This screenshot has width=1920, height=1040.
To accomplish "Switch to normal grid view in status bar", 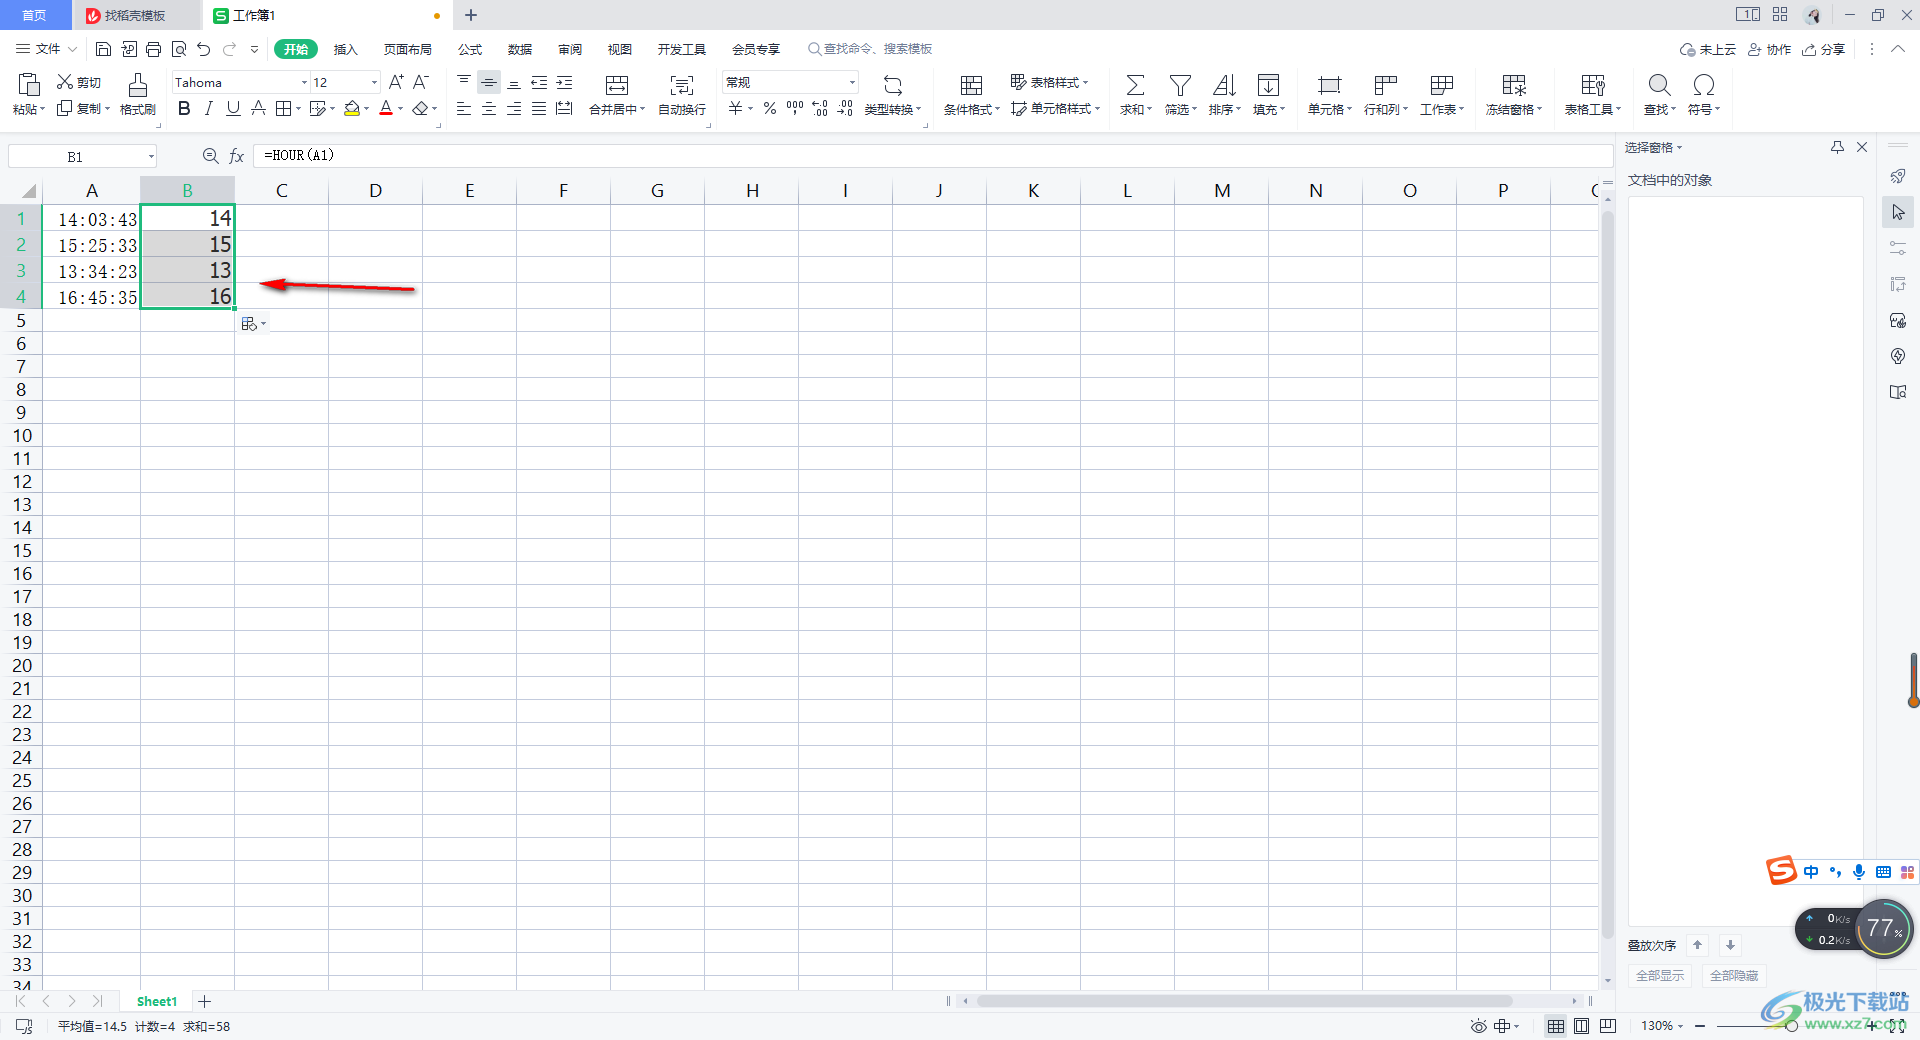I will tap(1556, 1026).
